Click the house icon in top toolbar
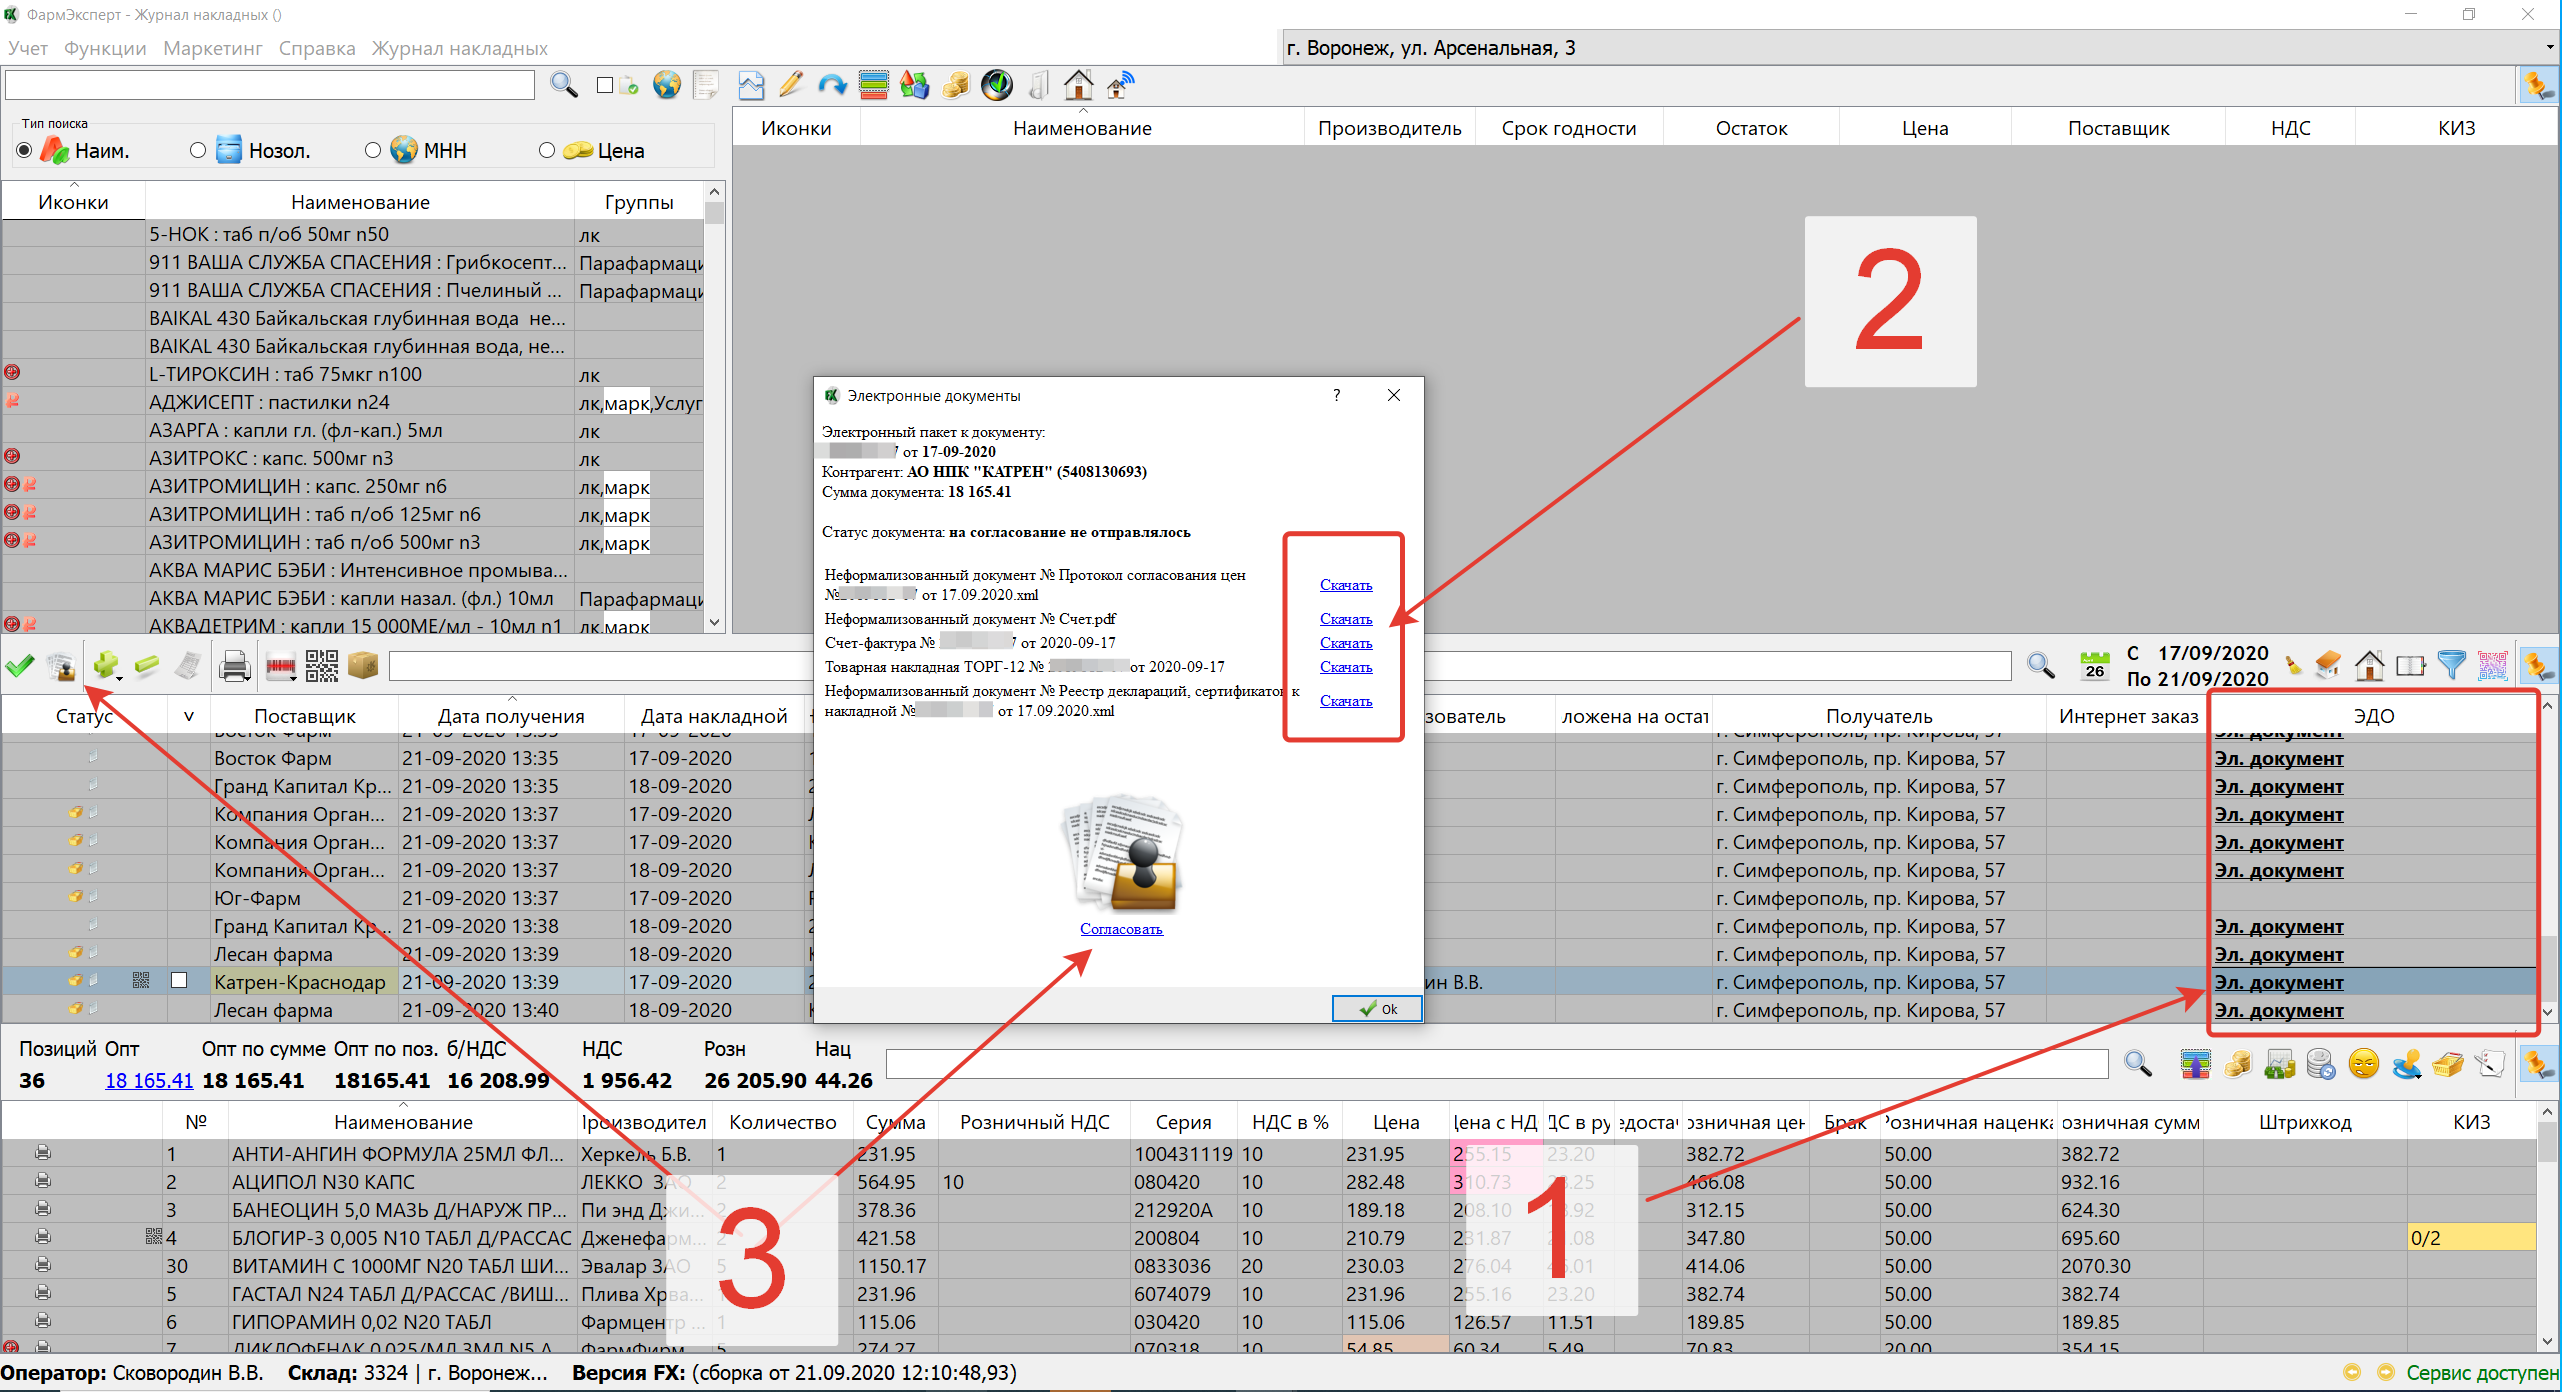The height and width of the screenshot is (1392, 2562). point(1078,86)
